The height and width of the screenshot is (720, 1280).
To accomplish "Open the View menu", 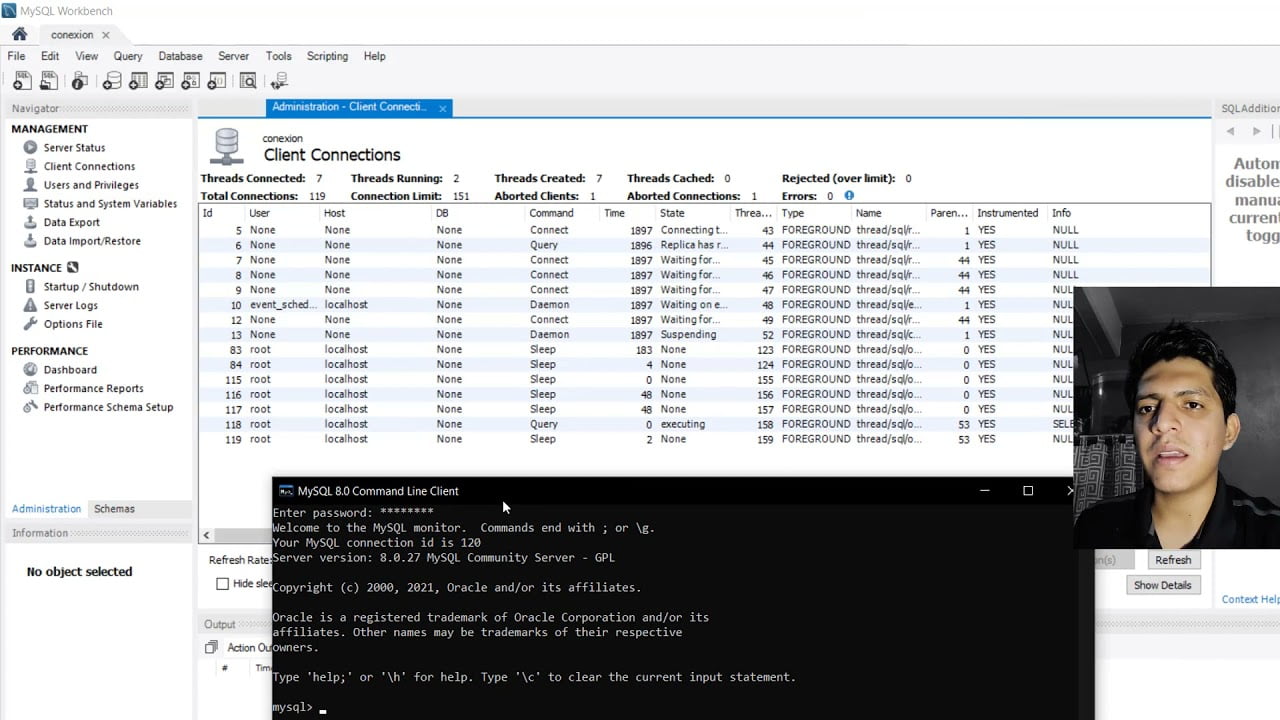I will tap(87, 56).
